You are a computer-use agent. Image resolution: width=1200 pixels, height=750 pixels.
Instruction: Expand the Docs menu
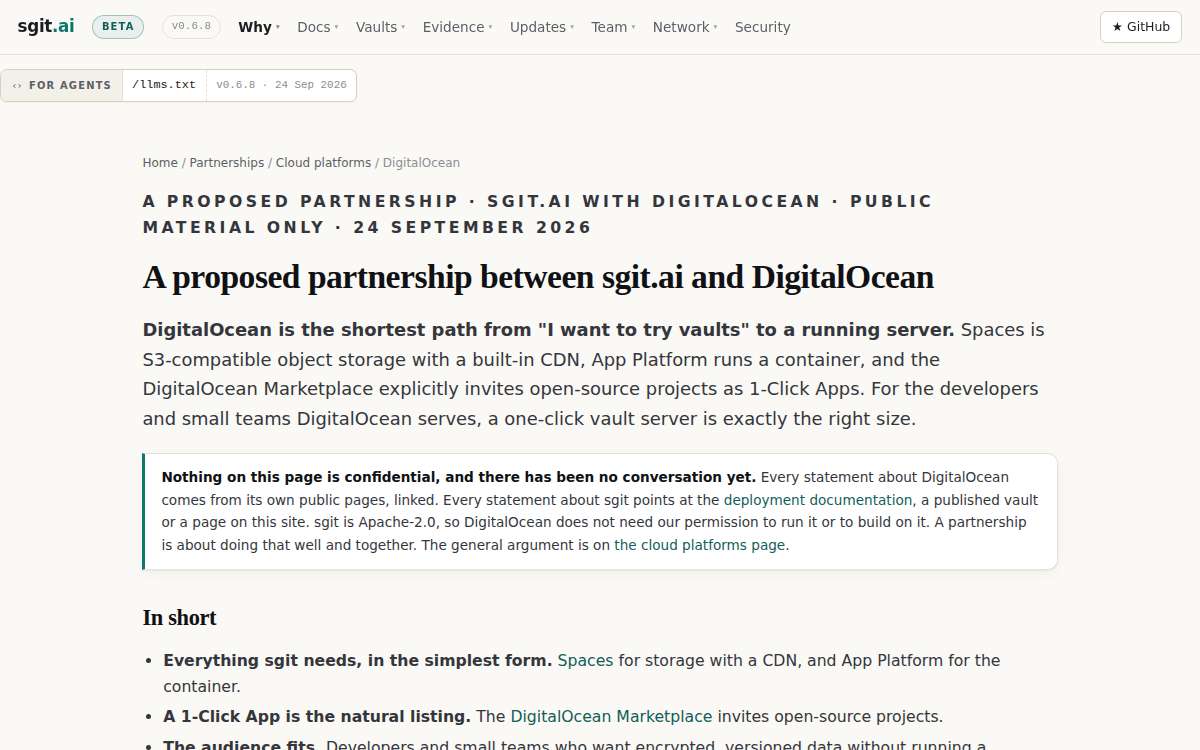point(318,27)
